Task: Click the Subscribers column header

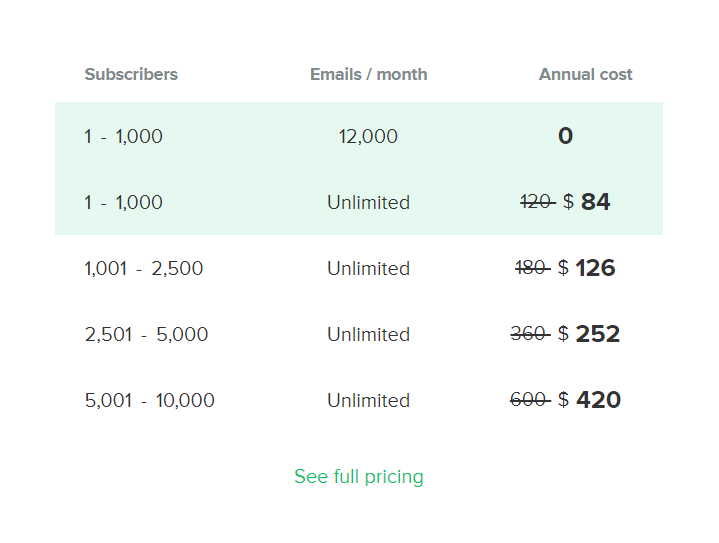Action: pos(131,75)
